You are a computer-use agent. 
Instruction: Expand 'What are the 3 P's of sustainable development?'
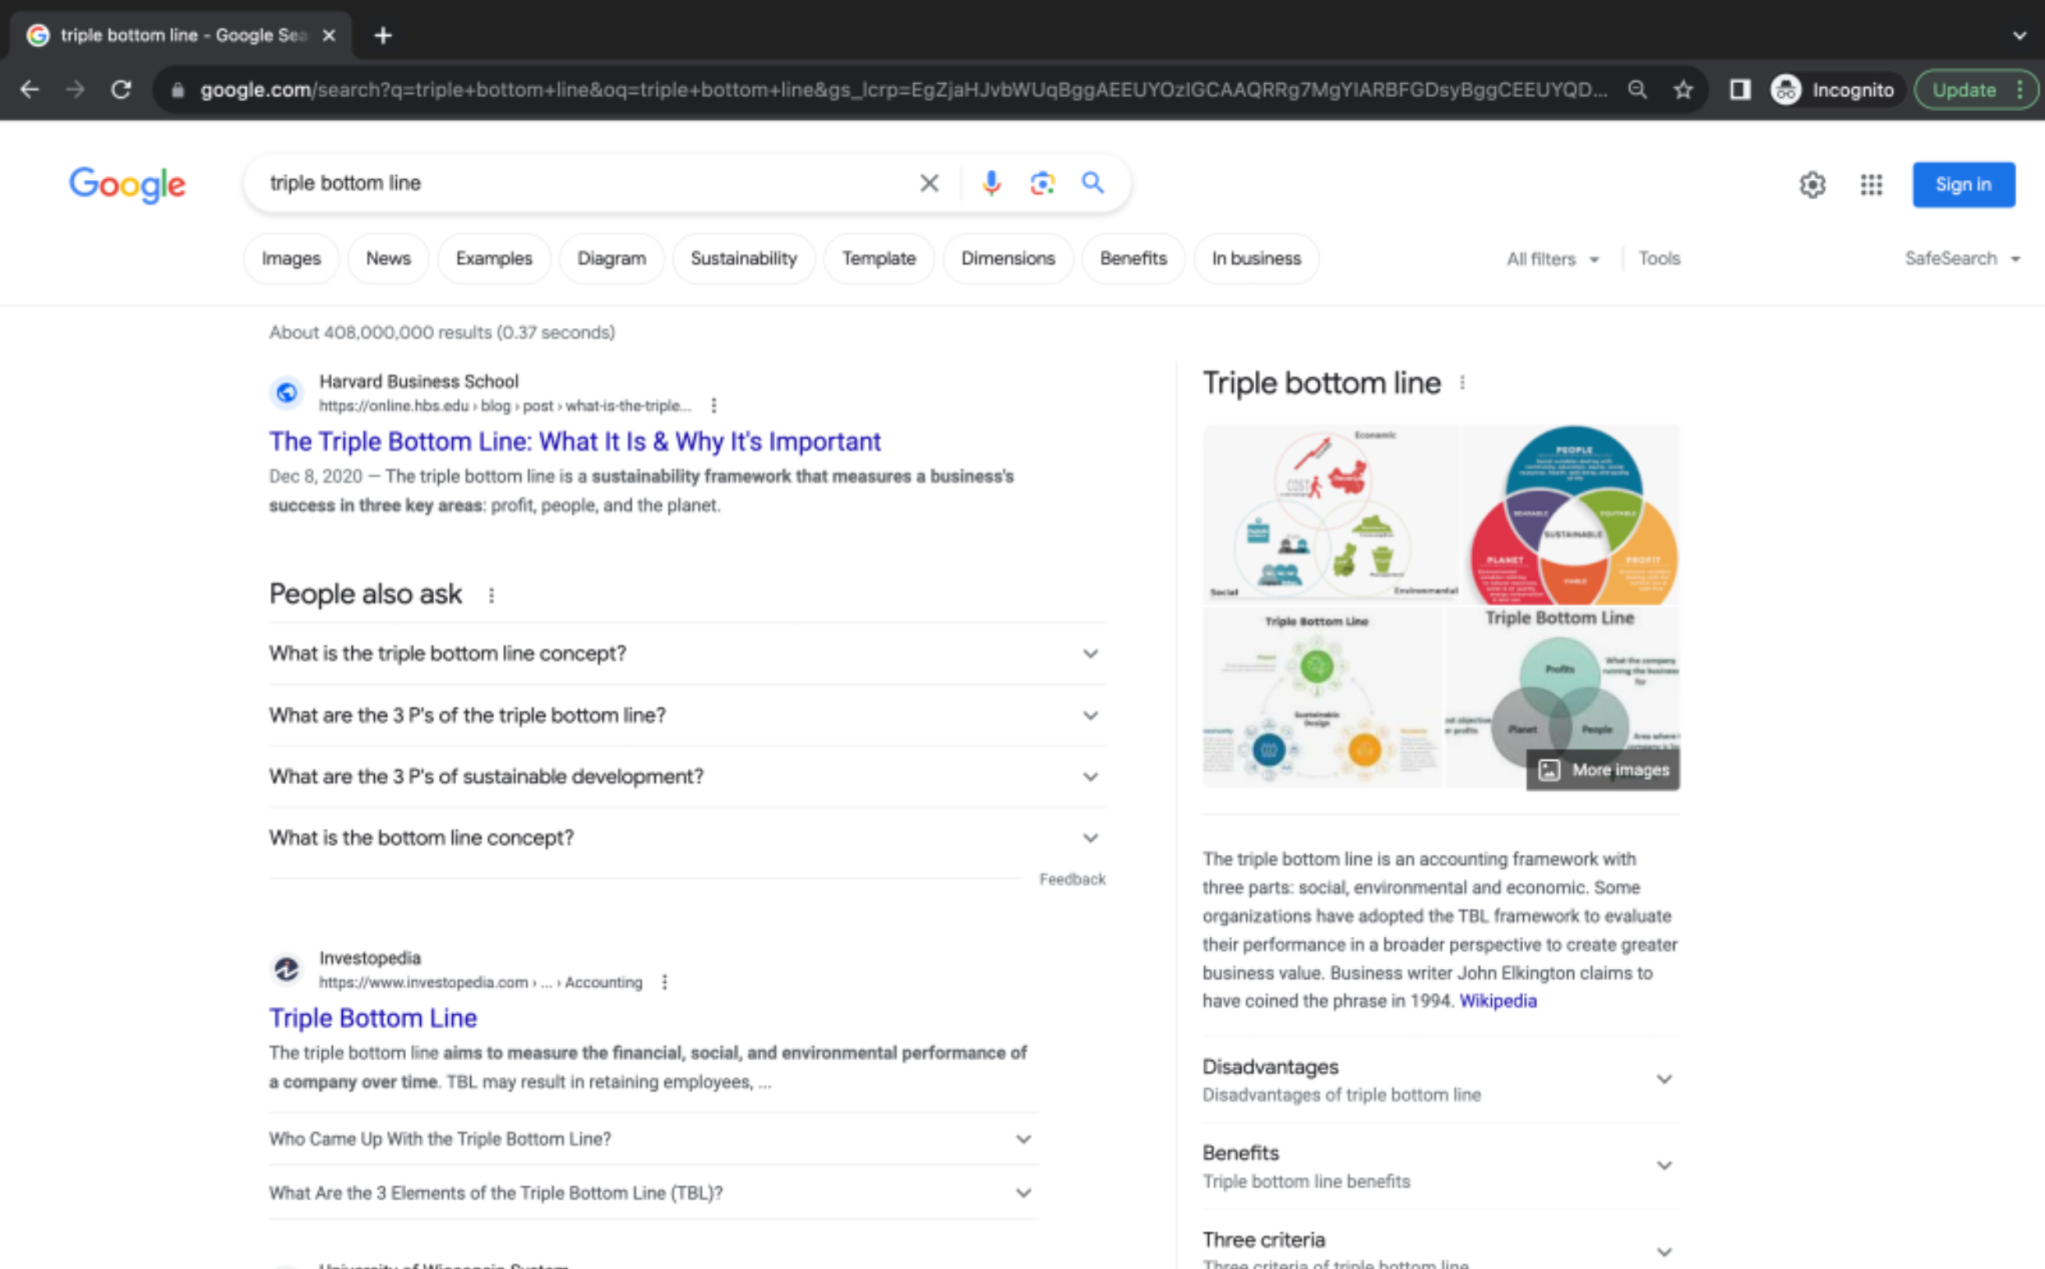687,777
